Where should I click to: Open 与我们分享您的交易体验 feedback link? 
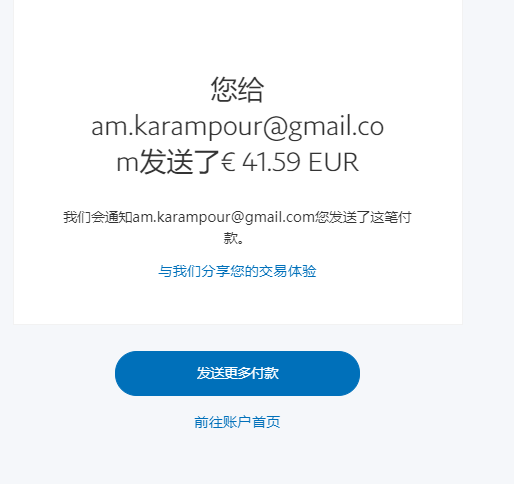pos(237,271)
